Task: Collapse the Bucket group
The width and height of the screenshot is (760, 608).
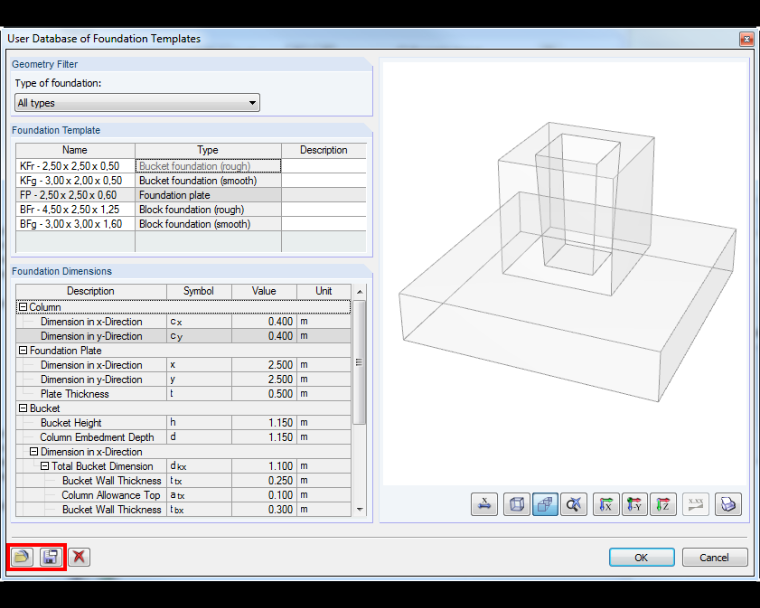Action: 22,408
